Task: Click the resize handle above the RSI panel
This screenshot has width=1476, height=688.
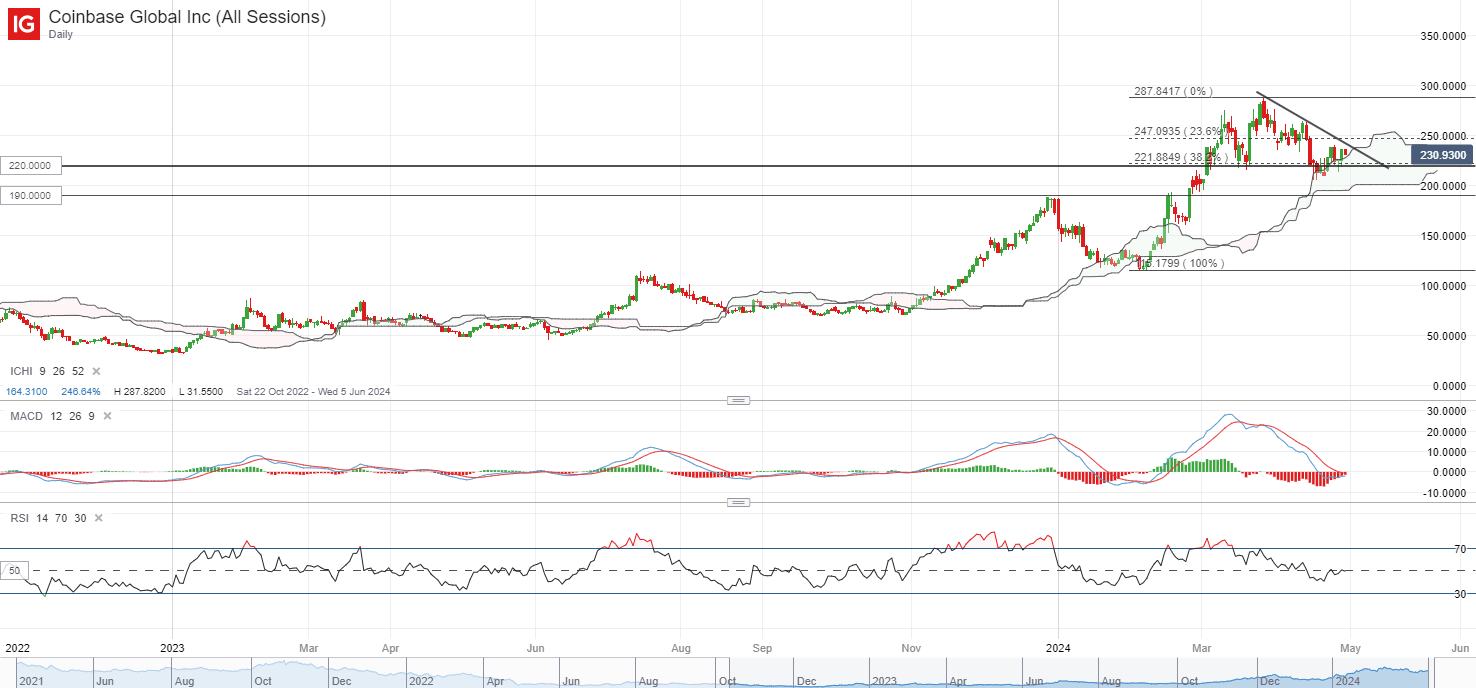Action: (x=738, y=502)
